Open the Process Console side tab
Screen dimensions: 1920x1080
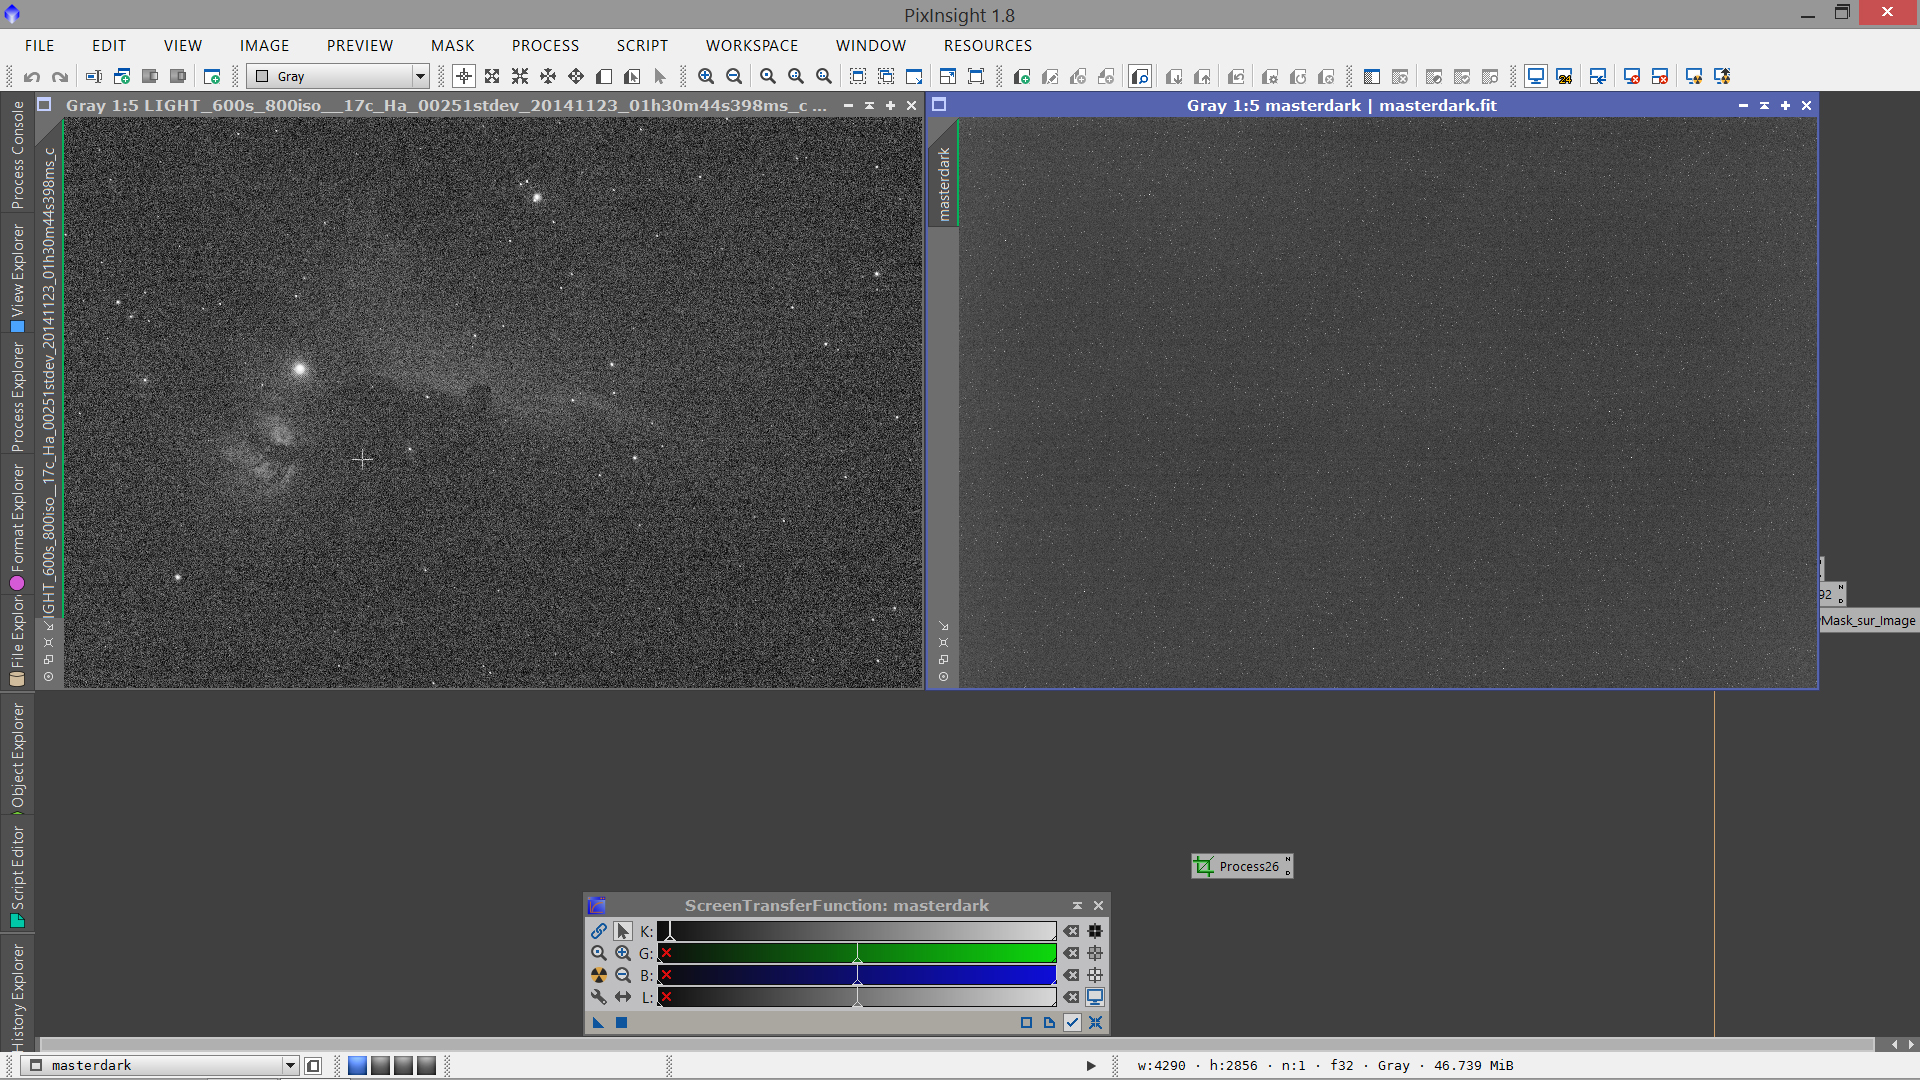point(17,155)
